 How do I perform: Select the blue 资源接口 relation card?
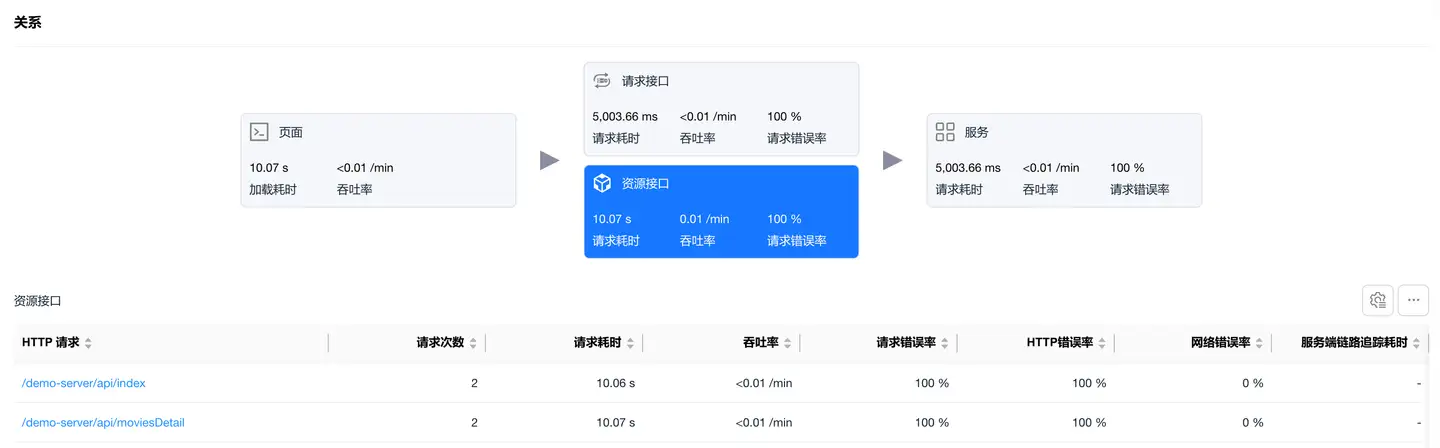point(721,212)
